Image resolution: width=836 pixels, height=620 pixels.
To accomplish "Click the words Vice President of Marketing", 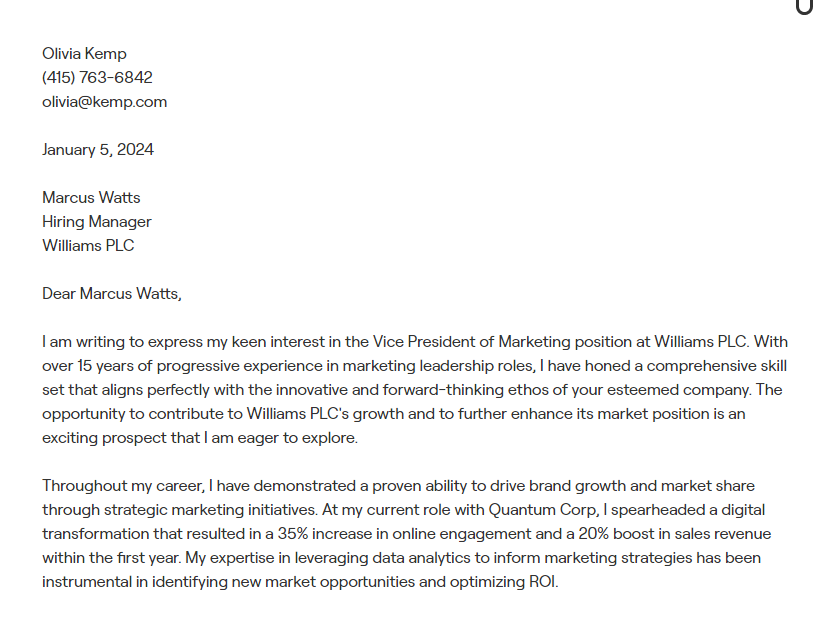I will click(471, 342).
